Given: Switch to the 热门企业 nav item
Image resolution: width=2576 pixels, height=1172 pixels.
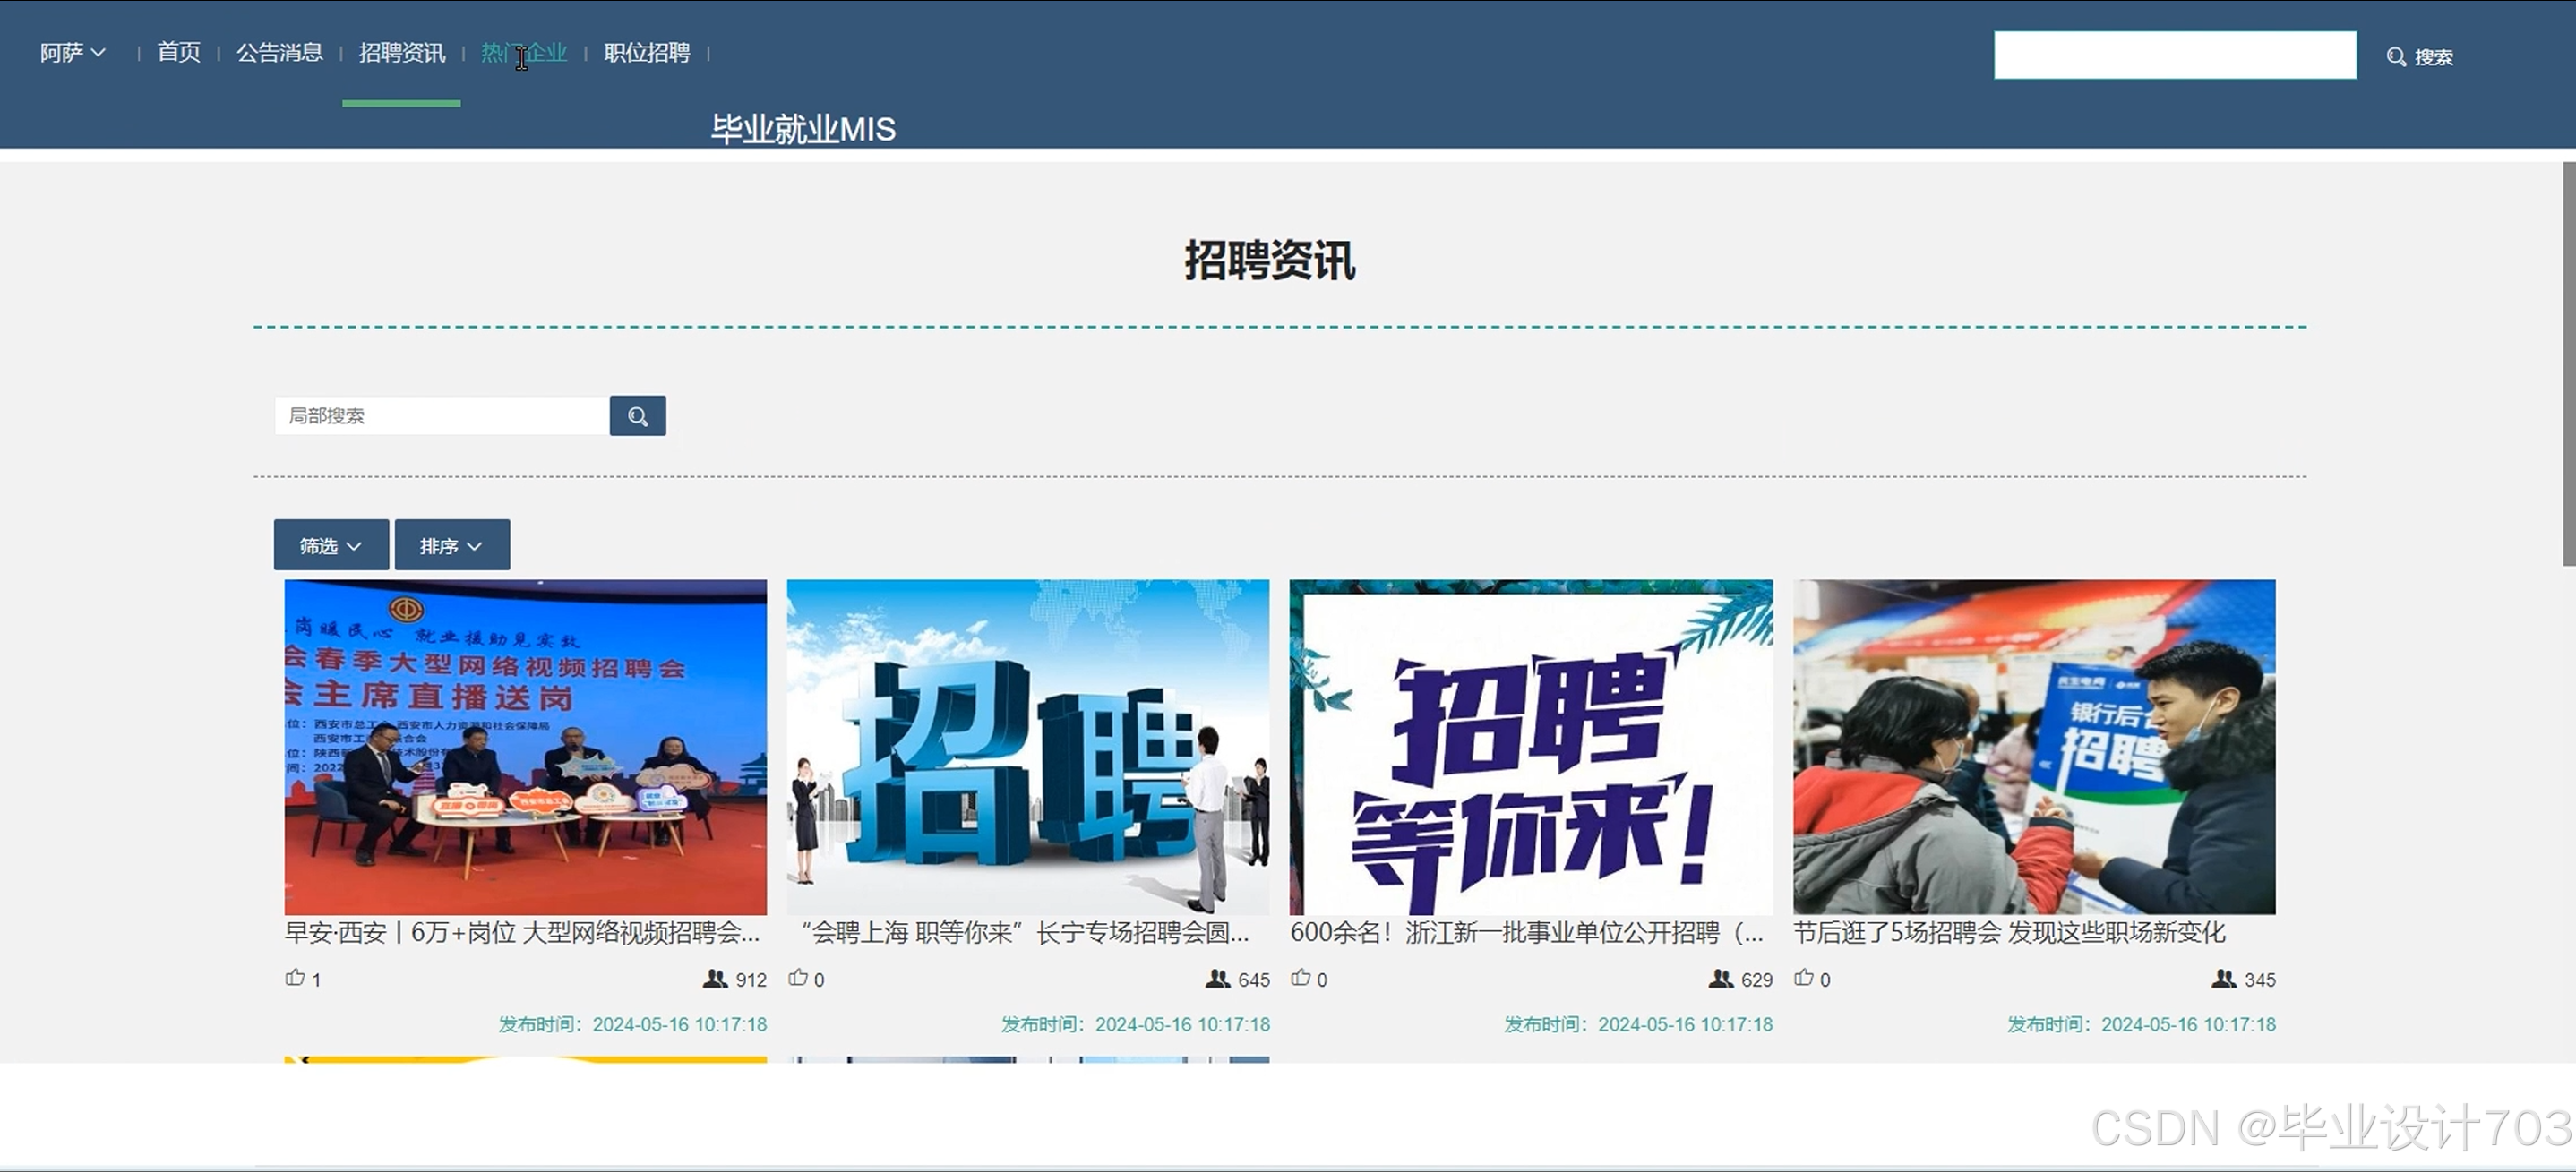Looking at the screenshot, I should pyautogui.click(x=524, y=53).
